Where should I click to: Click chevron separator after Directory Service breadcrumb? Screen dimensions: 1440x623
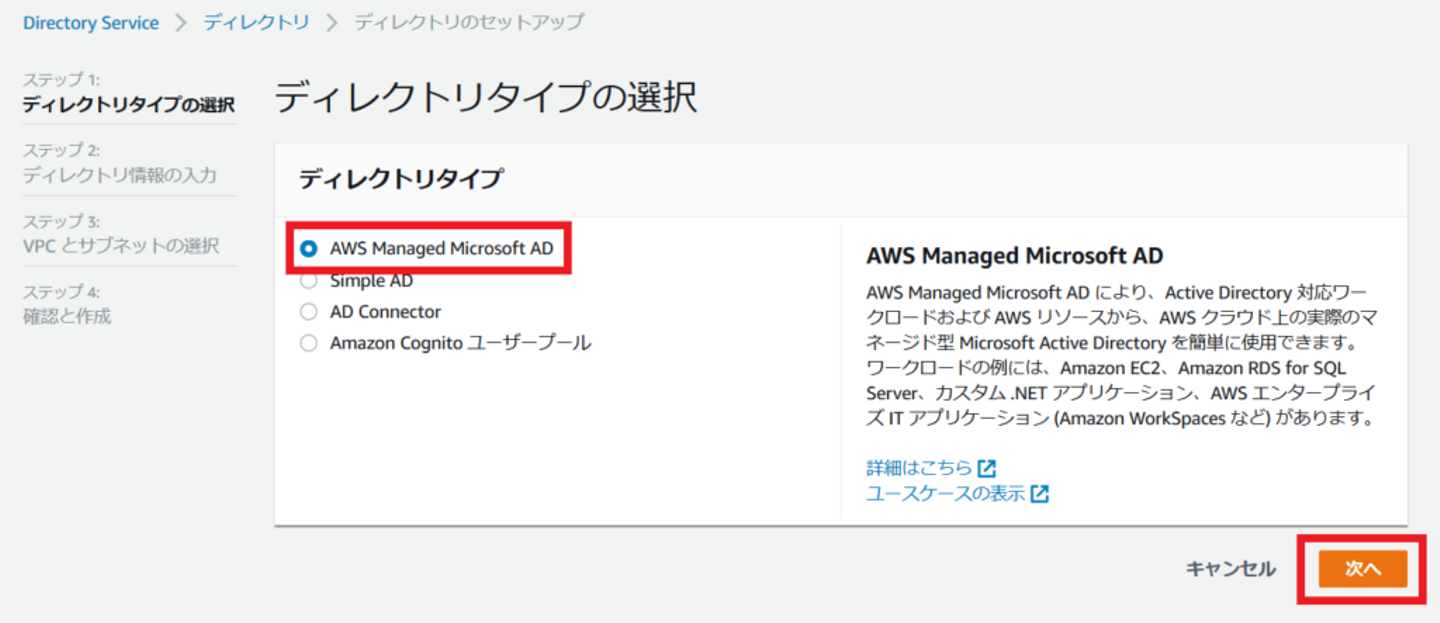tap(181, 23)
